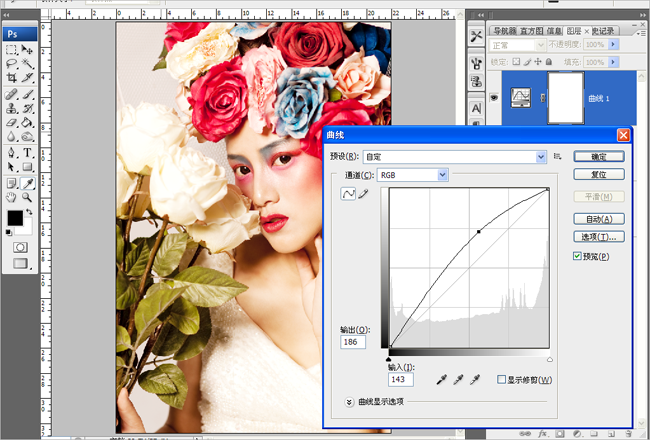Image resolution: width=650 pixels, height=440 pixels.
Task: Switch to the 信息 Info tab
Action: click(x=554, y=31)
